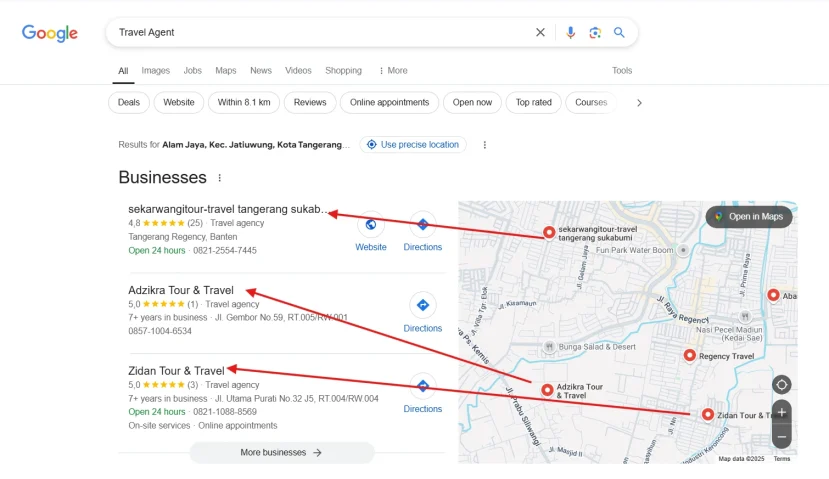Zoom in the map with plus button

(x=781, y=412)
